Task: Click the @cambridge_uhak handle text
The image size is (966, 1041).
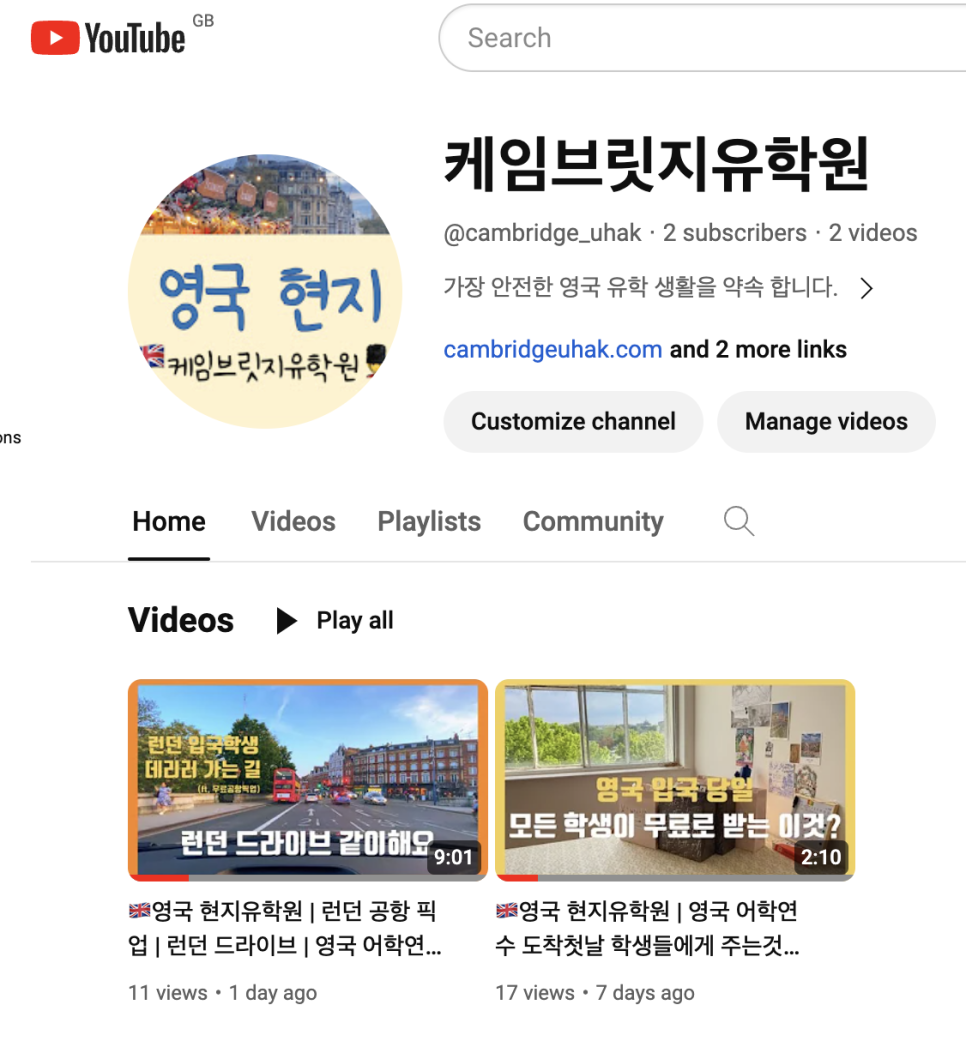Action: click(542, 233)
